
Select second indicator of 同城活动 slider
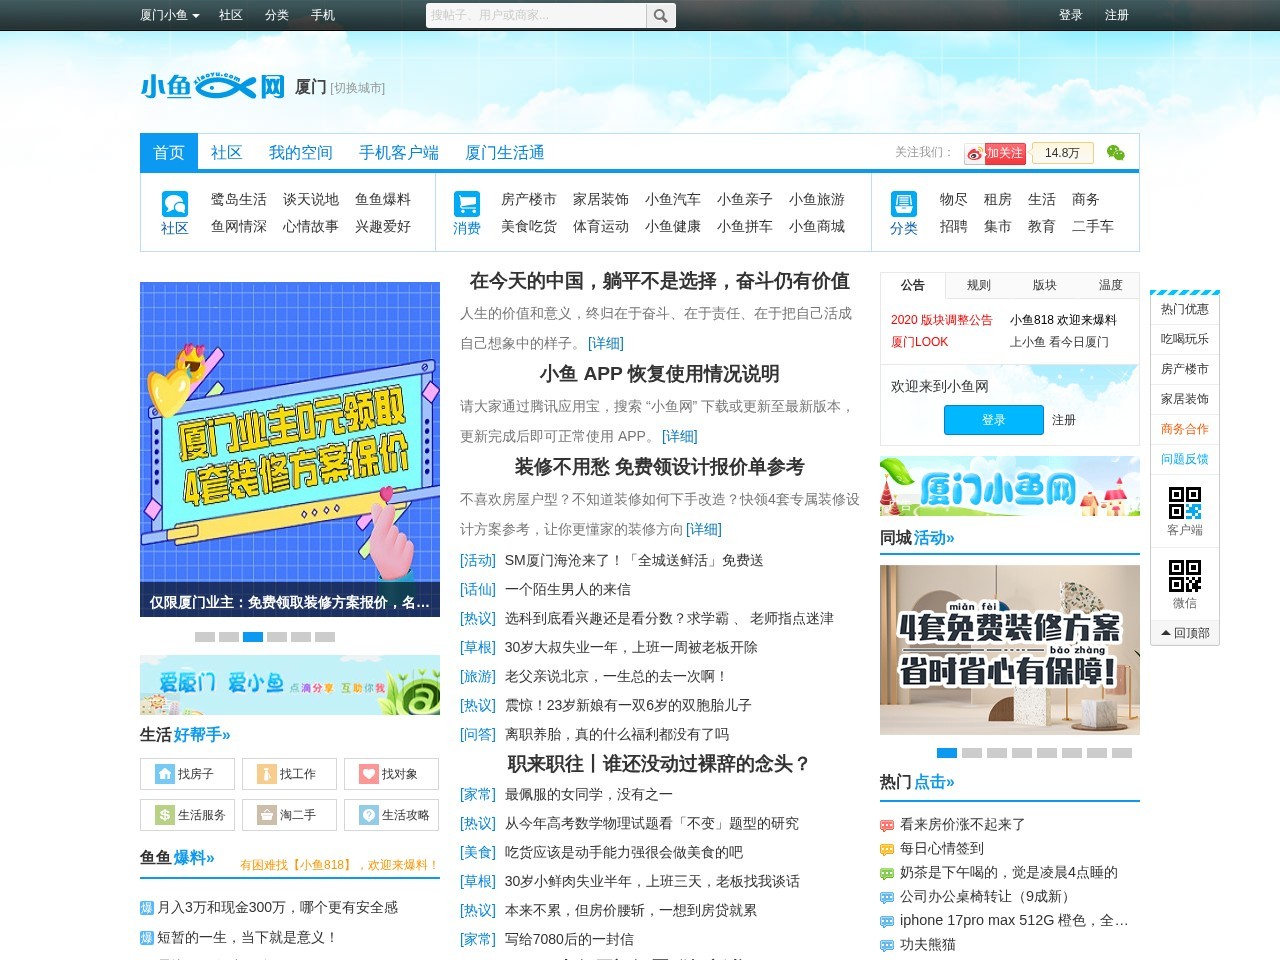pos(972,753)
